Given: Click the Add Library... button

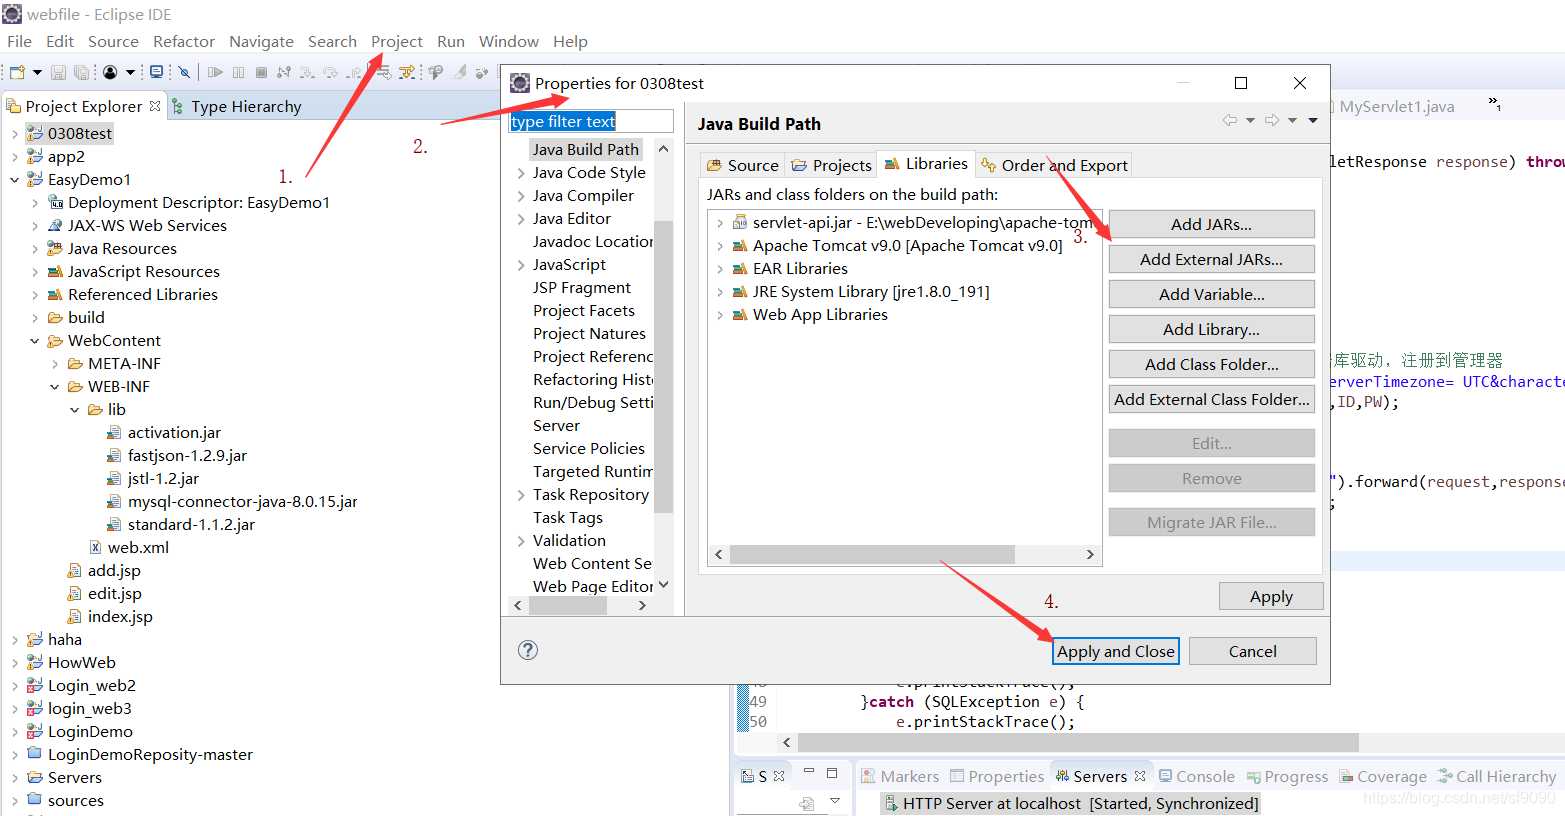Looking at the screenshot, I should pos(1211,329).
